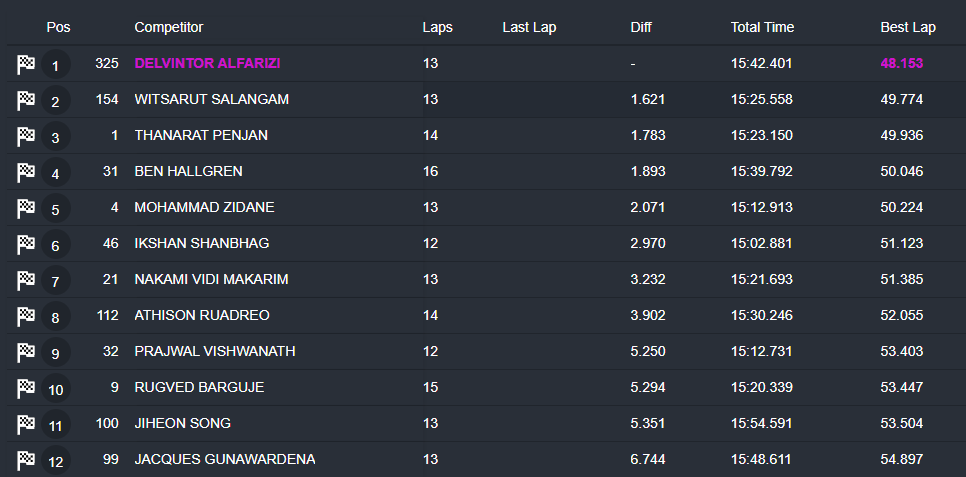Click checkered flag icon for Ben Hallgren

point(26,172)
